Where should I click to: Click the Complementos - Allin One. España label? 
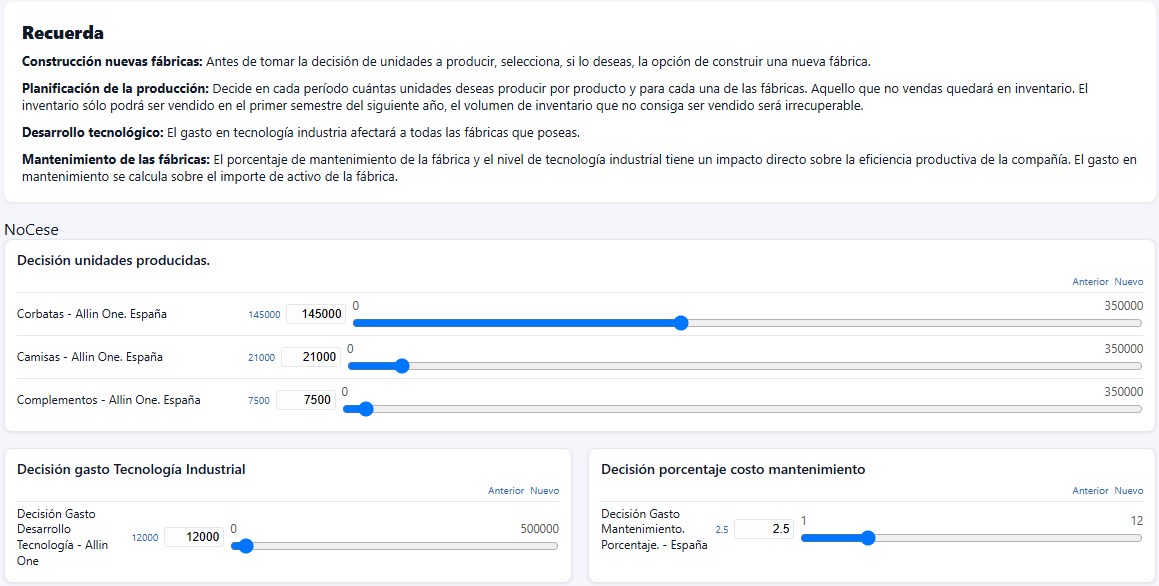pos(109,400)
